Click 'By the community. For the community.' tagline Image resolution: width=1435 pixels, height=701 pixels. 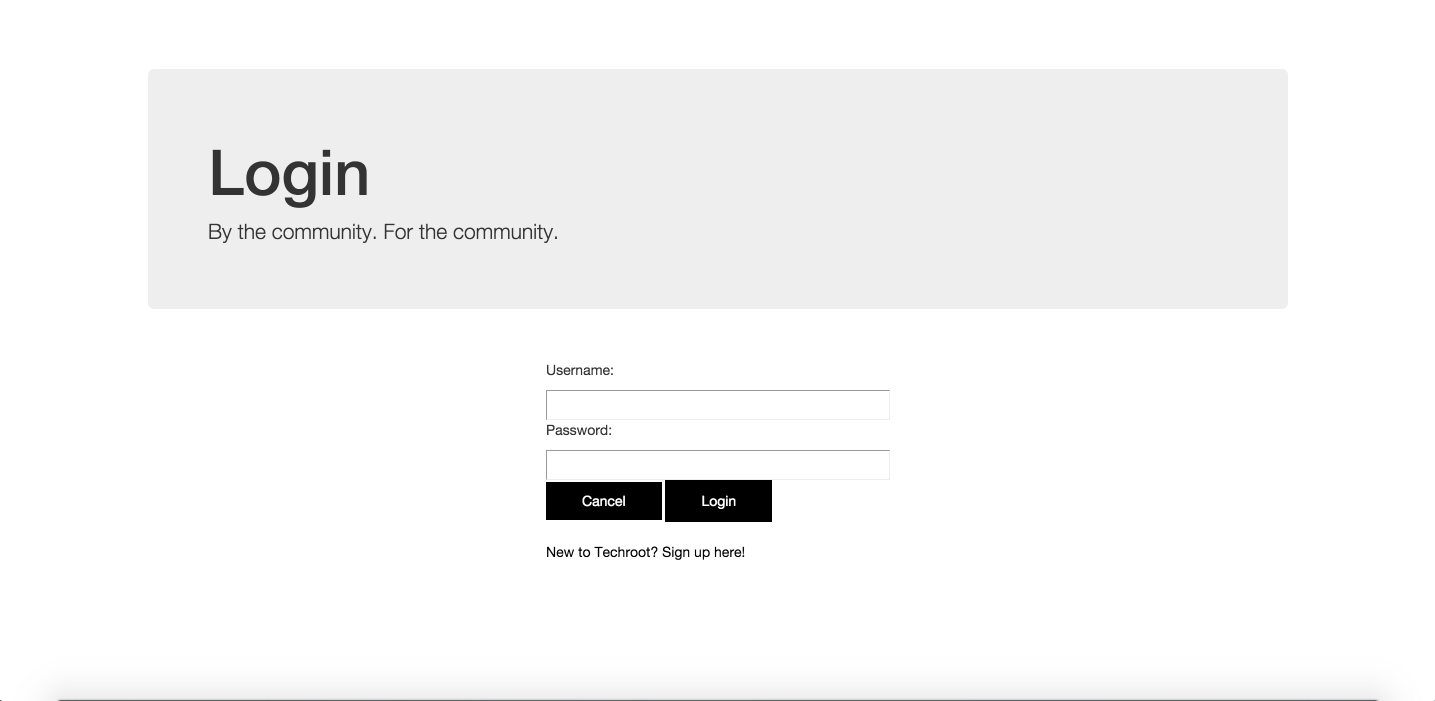[x=383, y=232]
